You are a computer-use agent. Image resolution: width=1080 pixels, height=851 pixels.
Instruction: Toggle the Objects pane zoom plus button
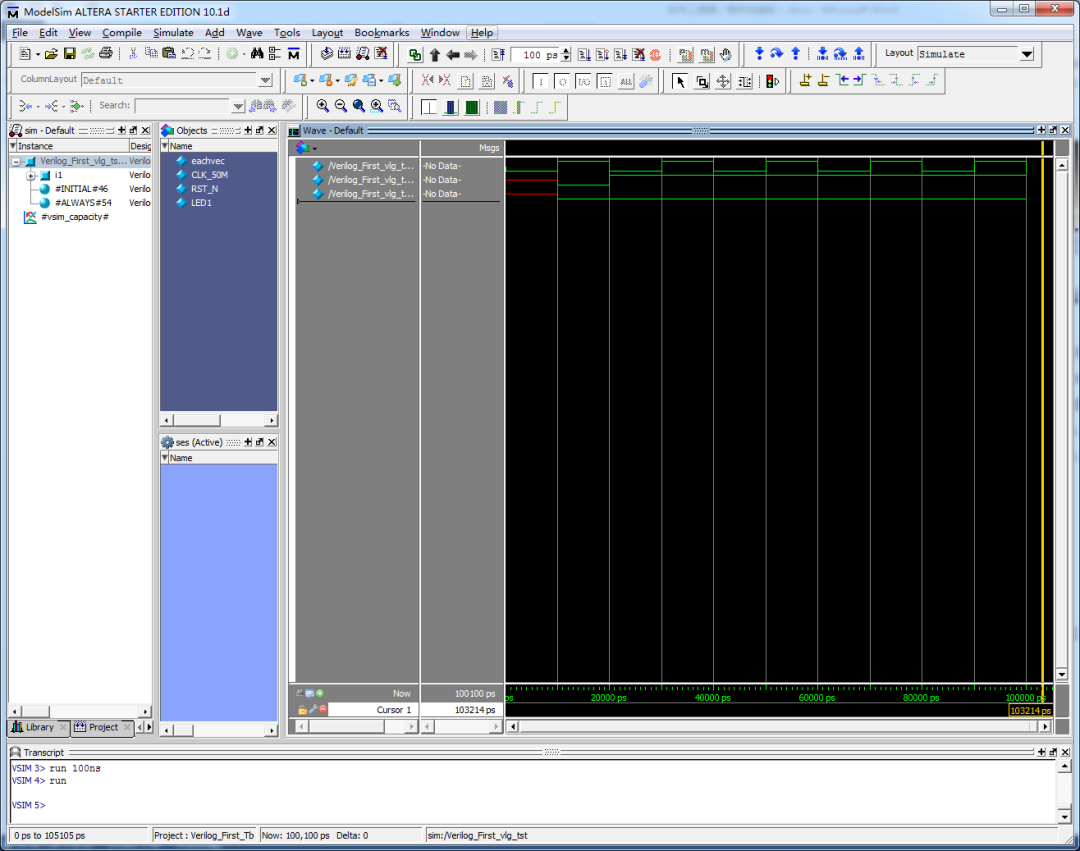click(246, 130)
